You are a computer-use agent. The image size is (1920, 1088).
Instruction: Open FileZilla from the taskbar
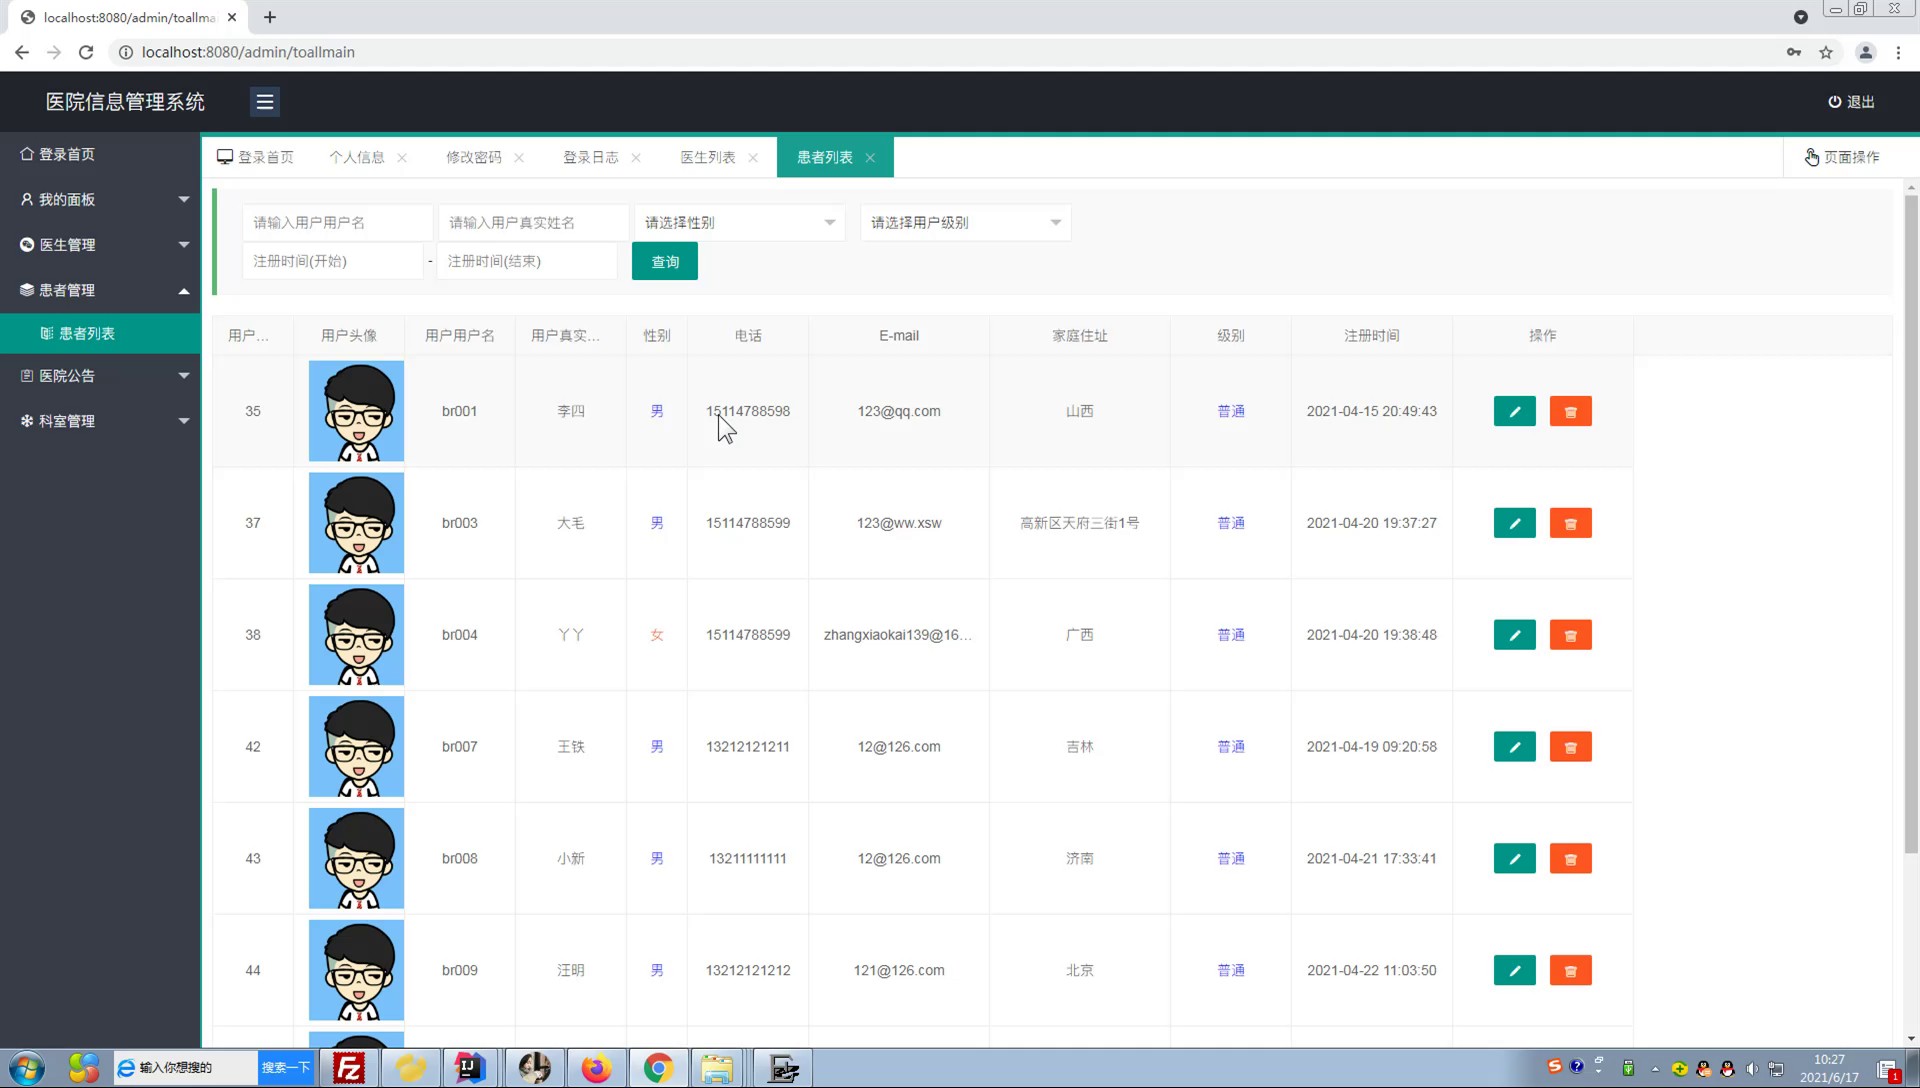pos(349,1068)
